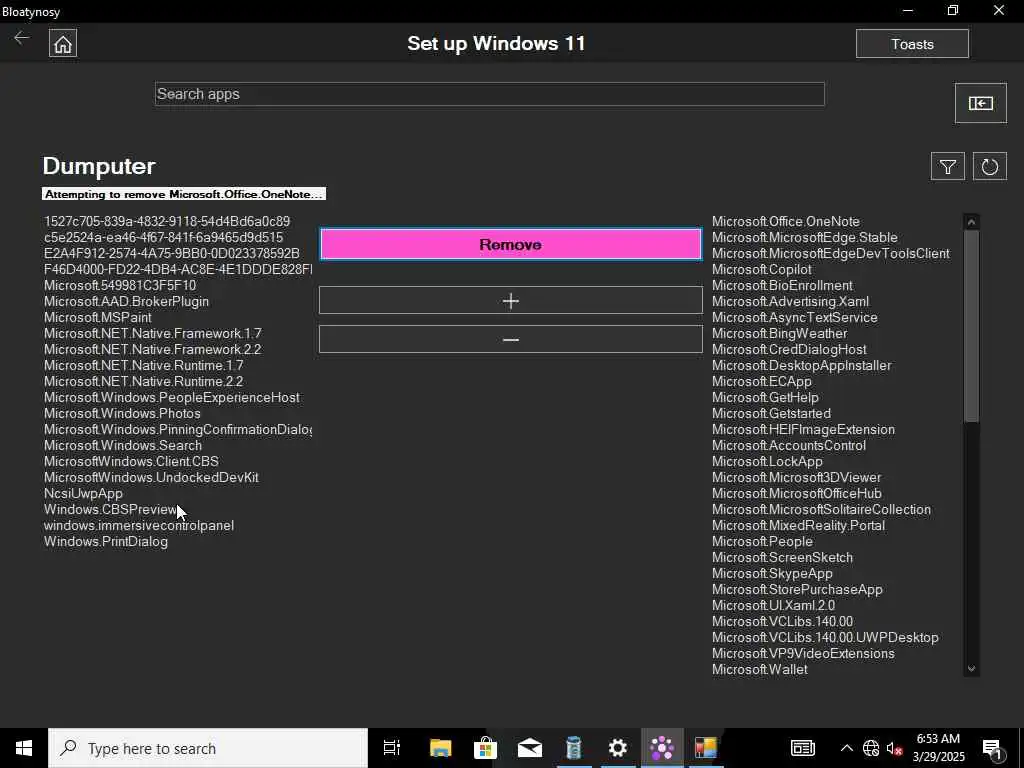Select Microsoft.NET.Native.Runtime.2.2 entry
Viewport: 1024px width, 768px height.
click(x=143, y=381)
